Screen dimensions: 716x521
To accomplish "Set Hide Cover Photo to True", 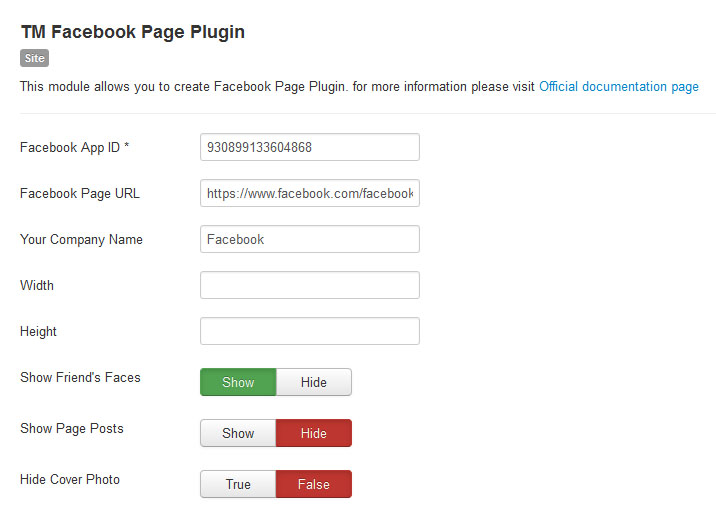I will point(238,484).
